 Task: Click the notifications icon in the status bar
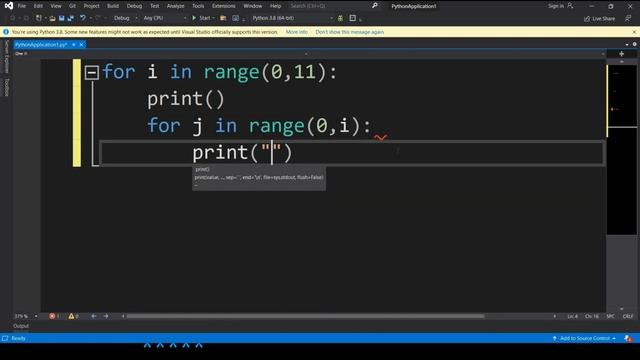coord(628,338)
